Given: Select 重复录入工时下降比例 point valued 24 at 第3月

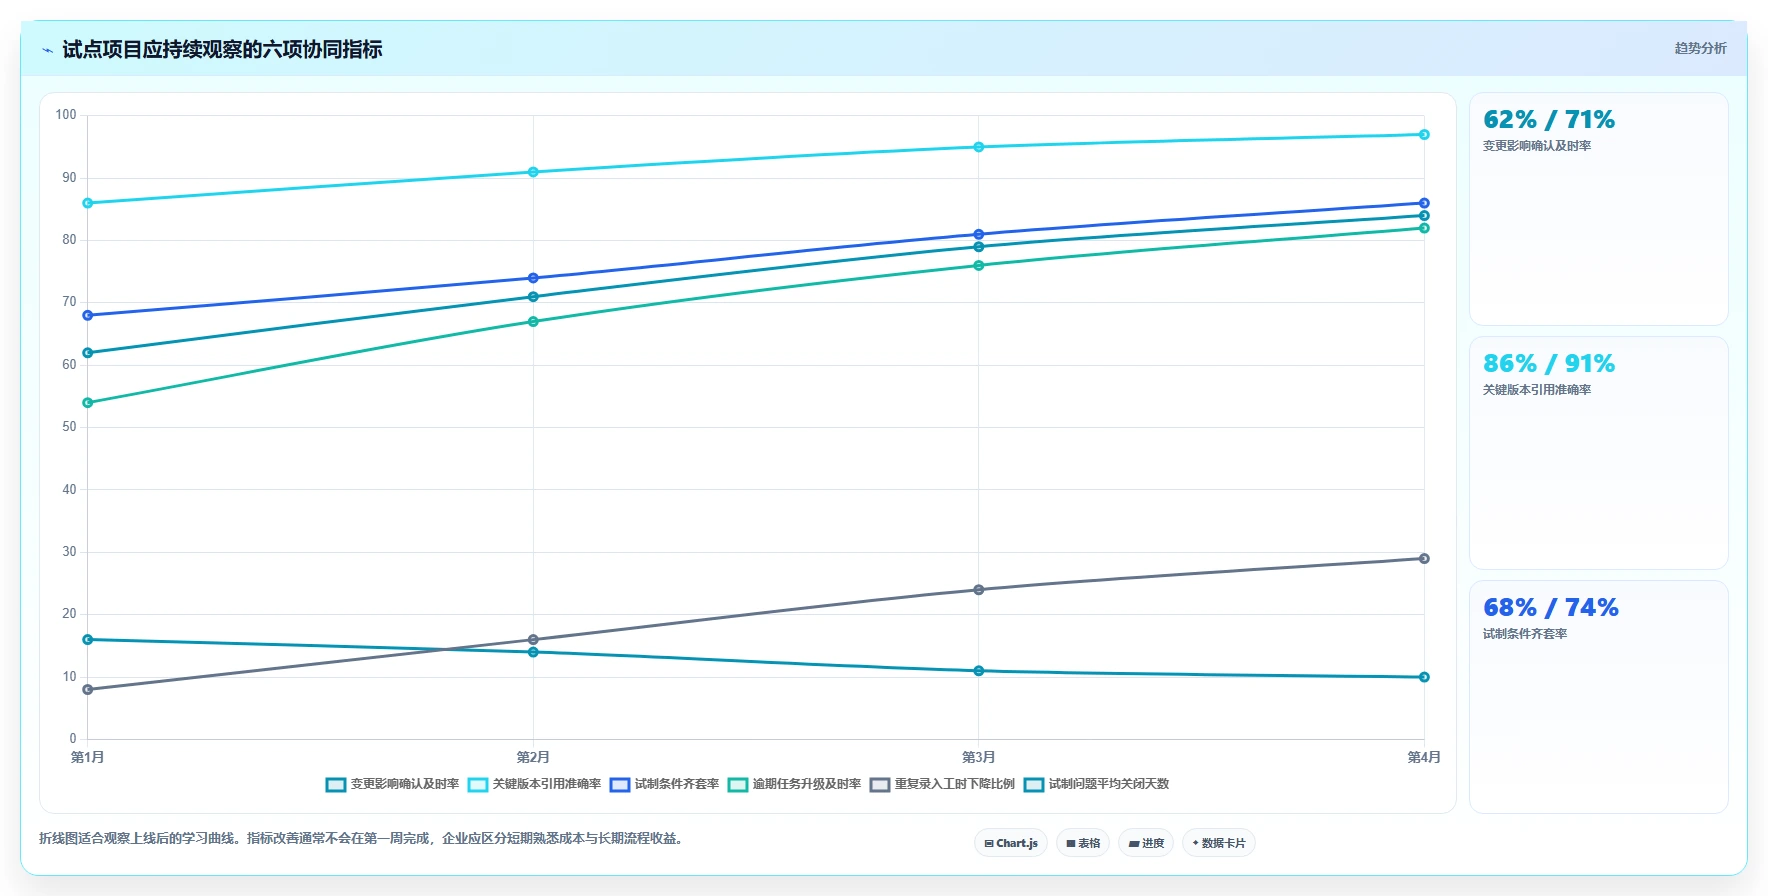Looking at the screenshot, I should [979, 590].
